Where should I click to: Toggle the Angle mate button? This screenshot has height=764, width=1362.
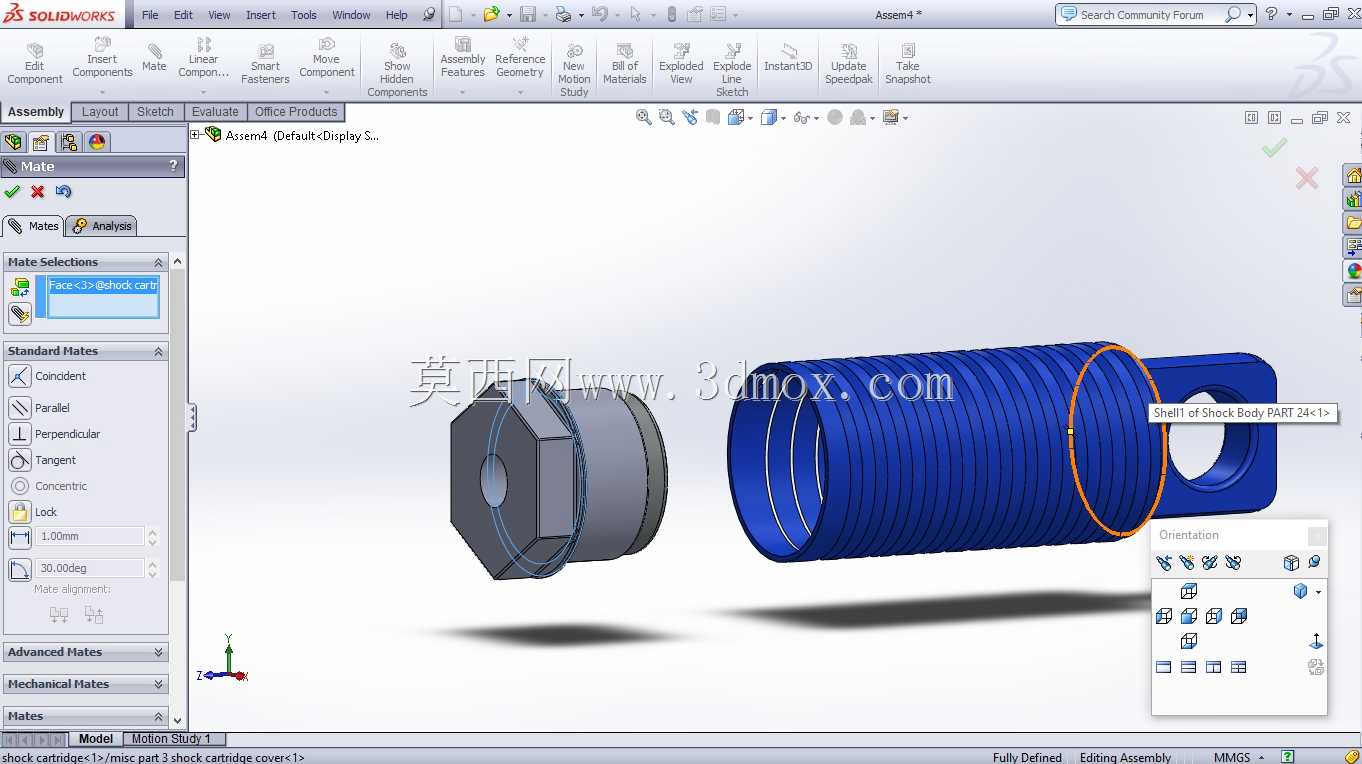(20, 570)
